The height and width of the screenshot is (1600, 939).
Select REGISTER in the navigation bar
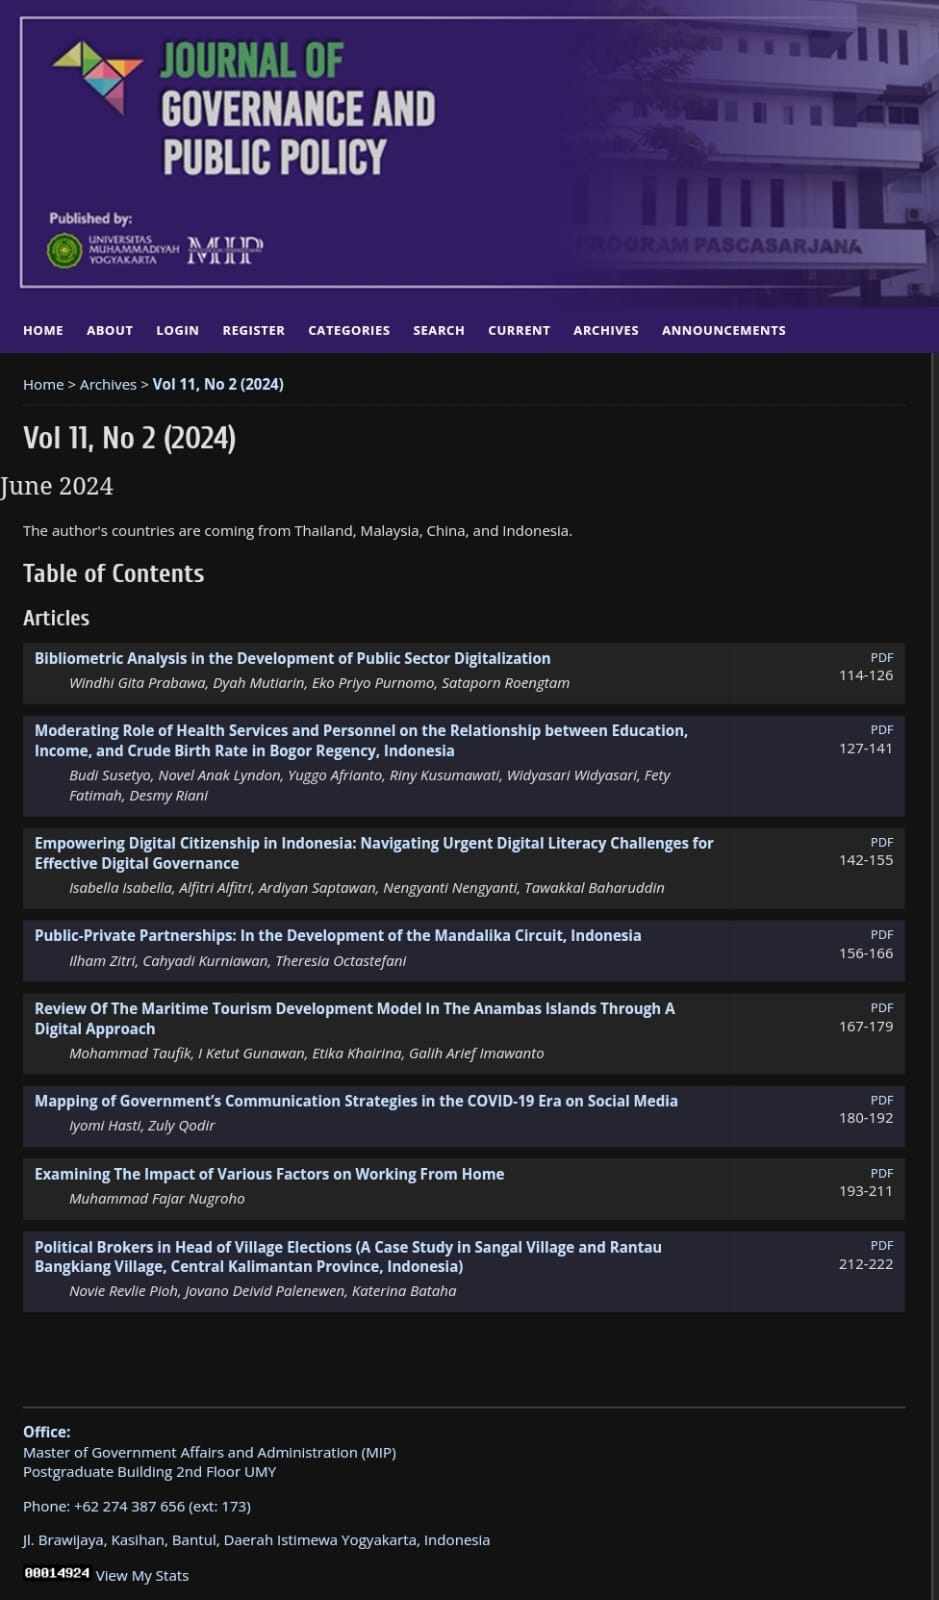tap(254, 330)
